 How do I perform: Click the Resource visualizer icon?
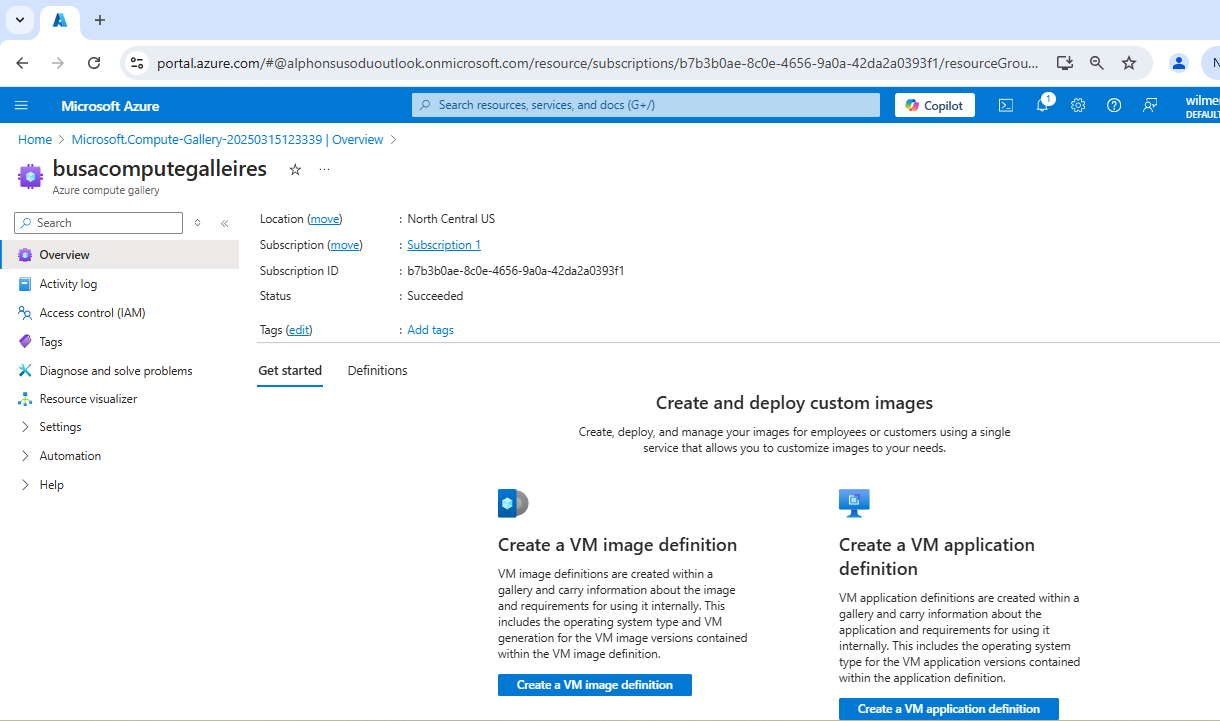point(25,399)
